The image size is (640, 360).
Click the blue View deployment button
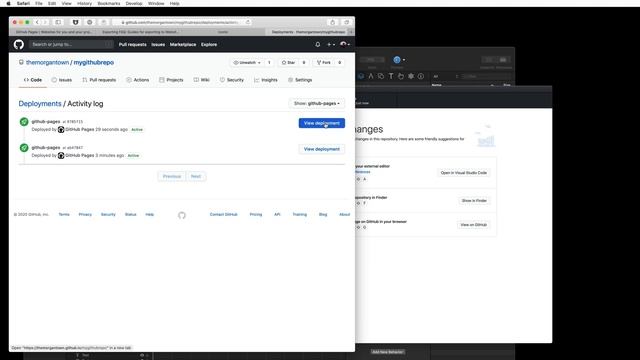pos(322,123)
